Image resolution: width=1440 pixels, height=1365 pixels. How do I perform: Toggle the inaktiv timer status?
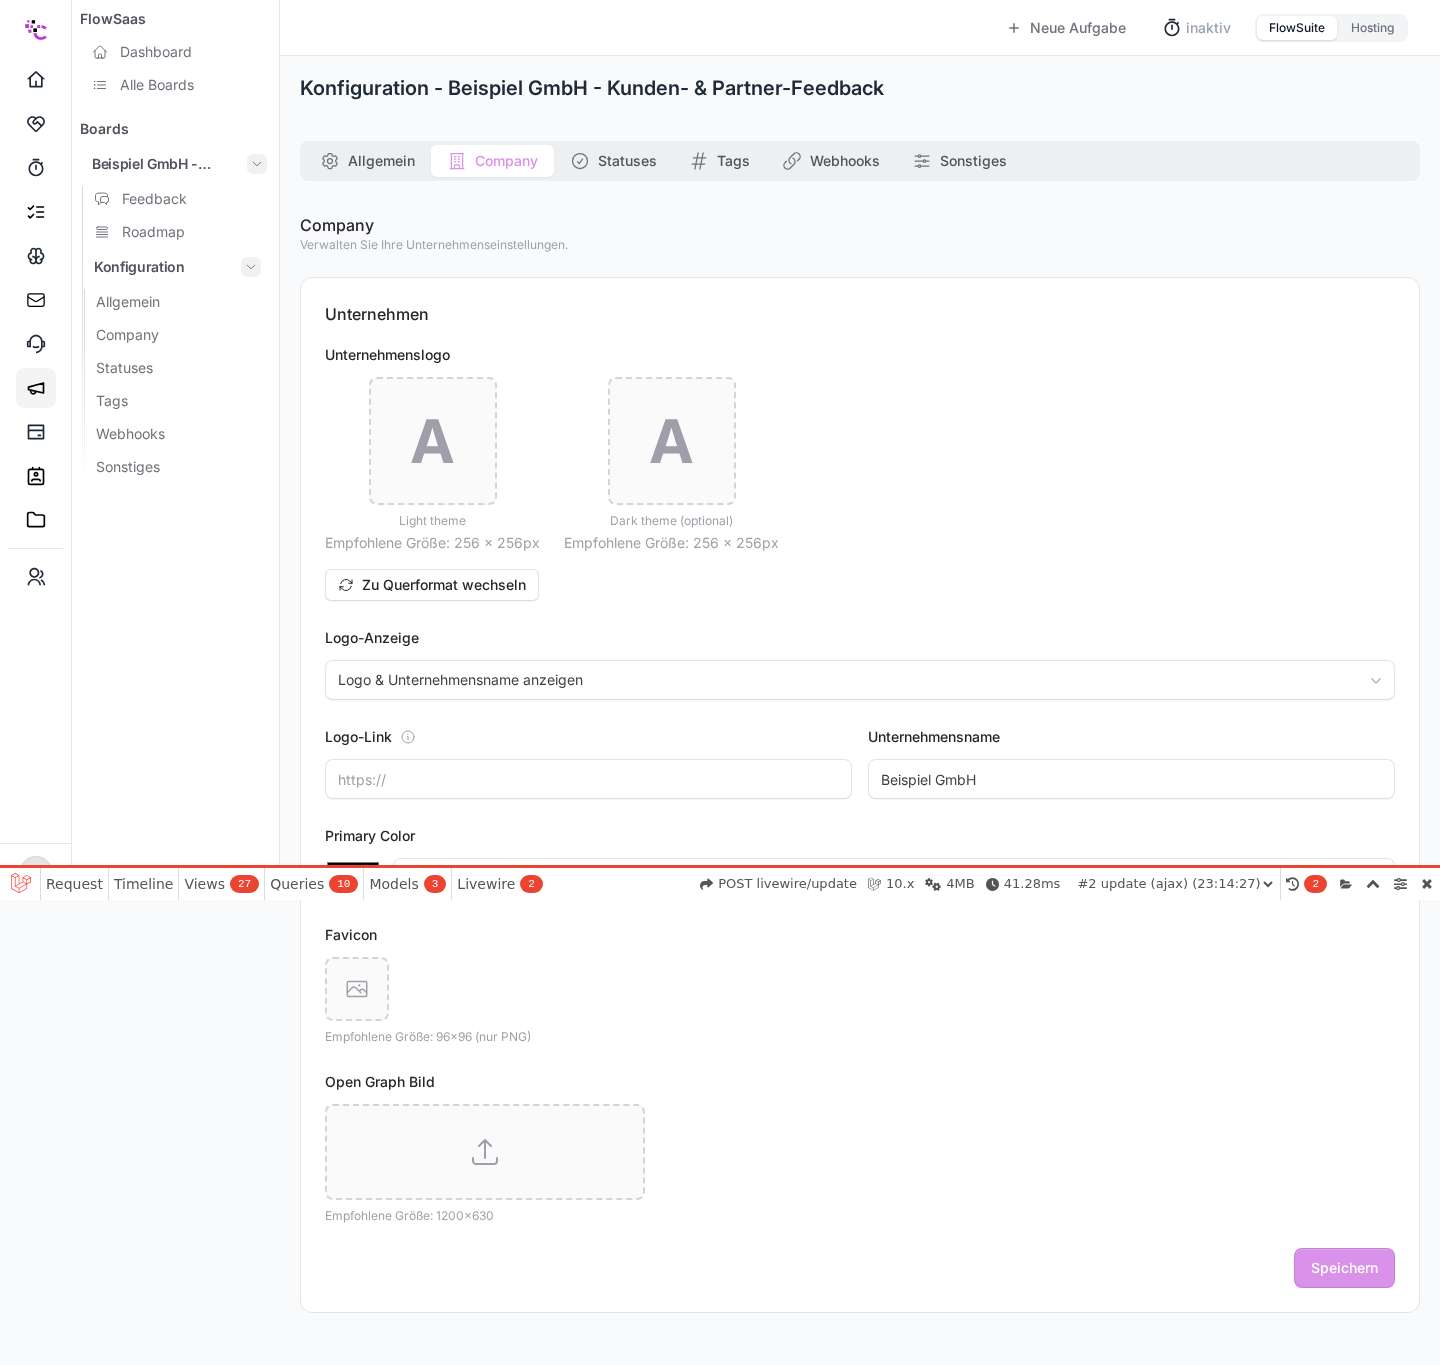[x=1197, y=28]
